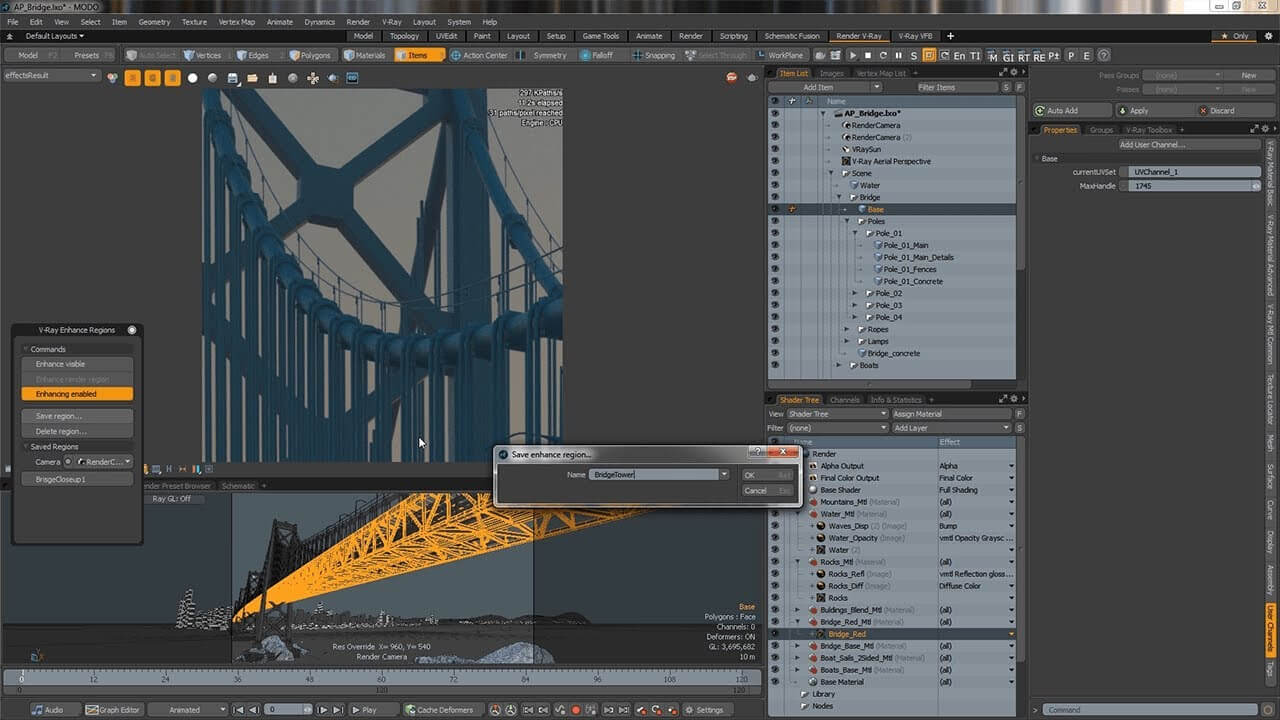Open the name dropdown in save dialog
The width and height of the screenshot is (1280, 720).
click(x=725, y=475)
